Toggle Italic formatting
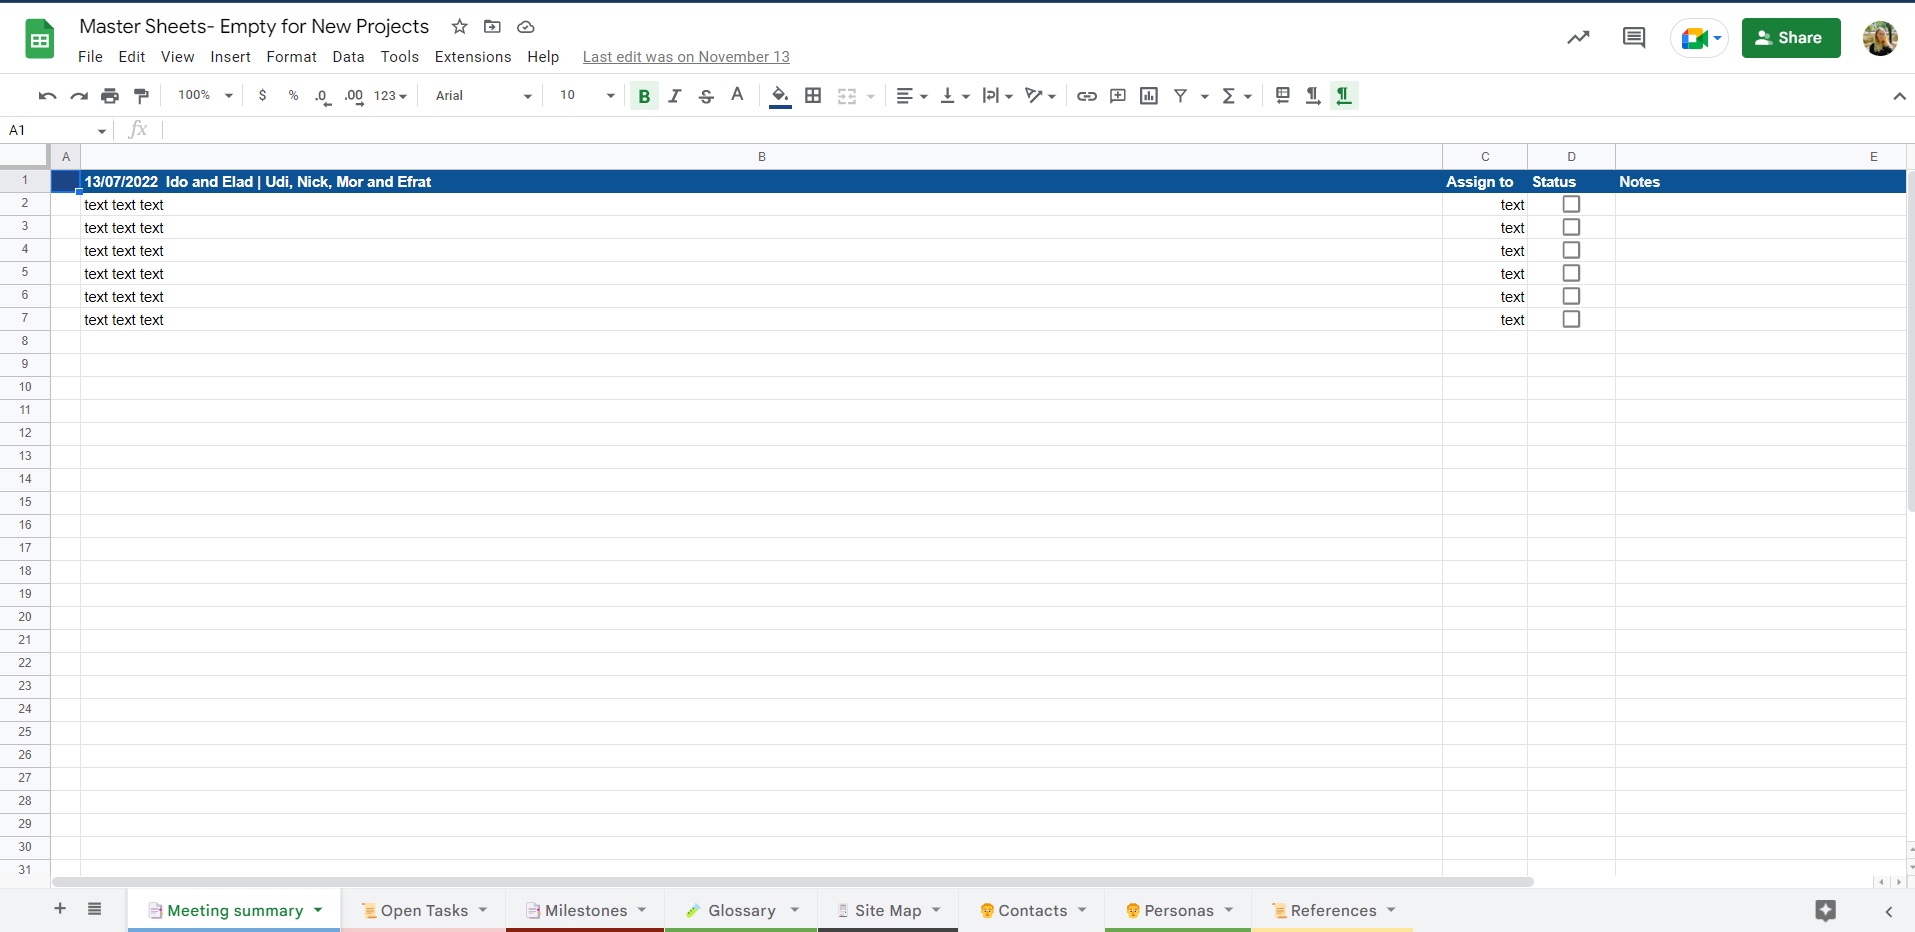 click(x=675, y=96)
